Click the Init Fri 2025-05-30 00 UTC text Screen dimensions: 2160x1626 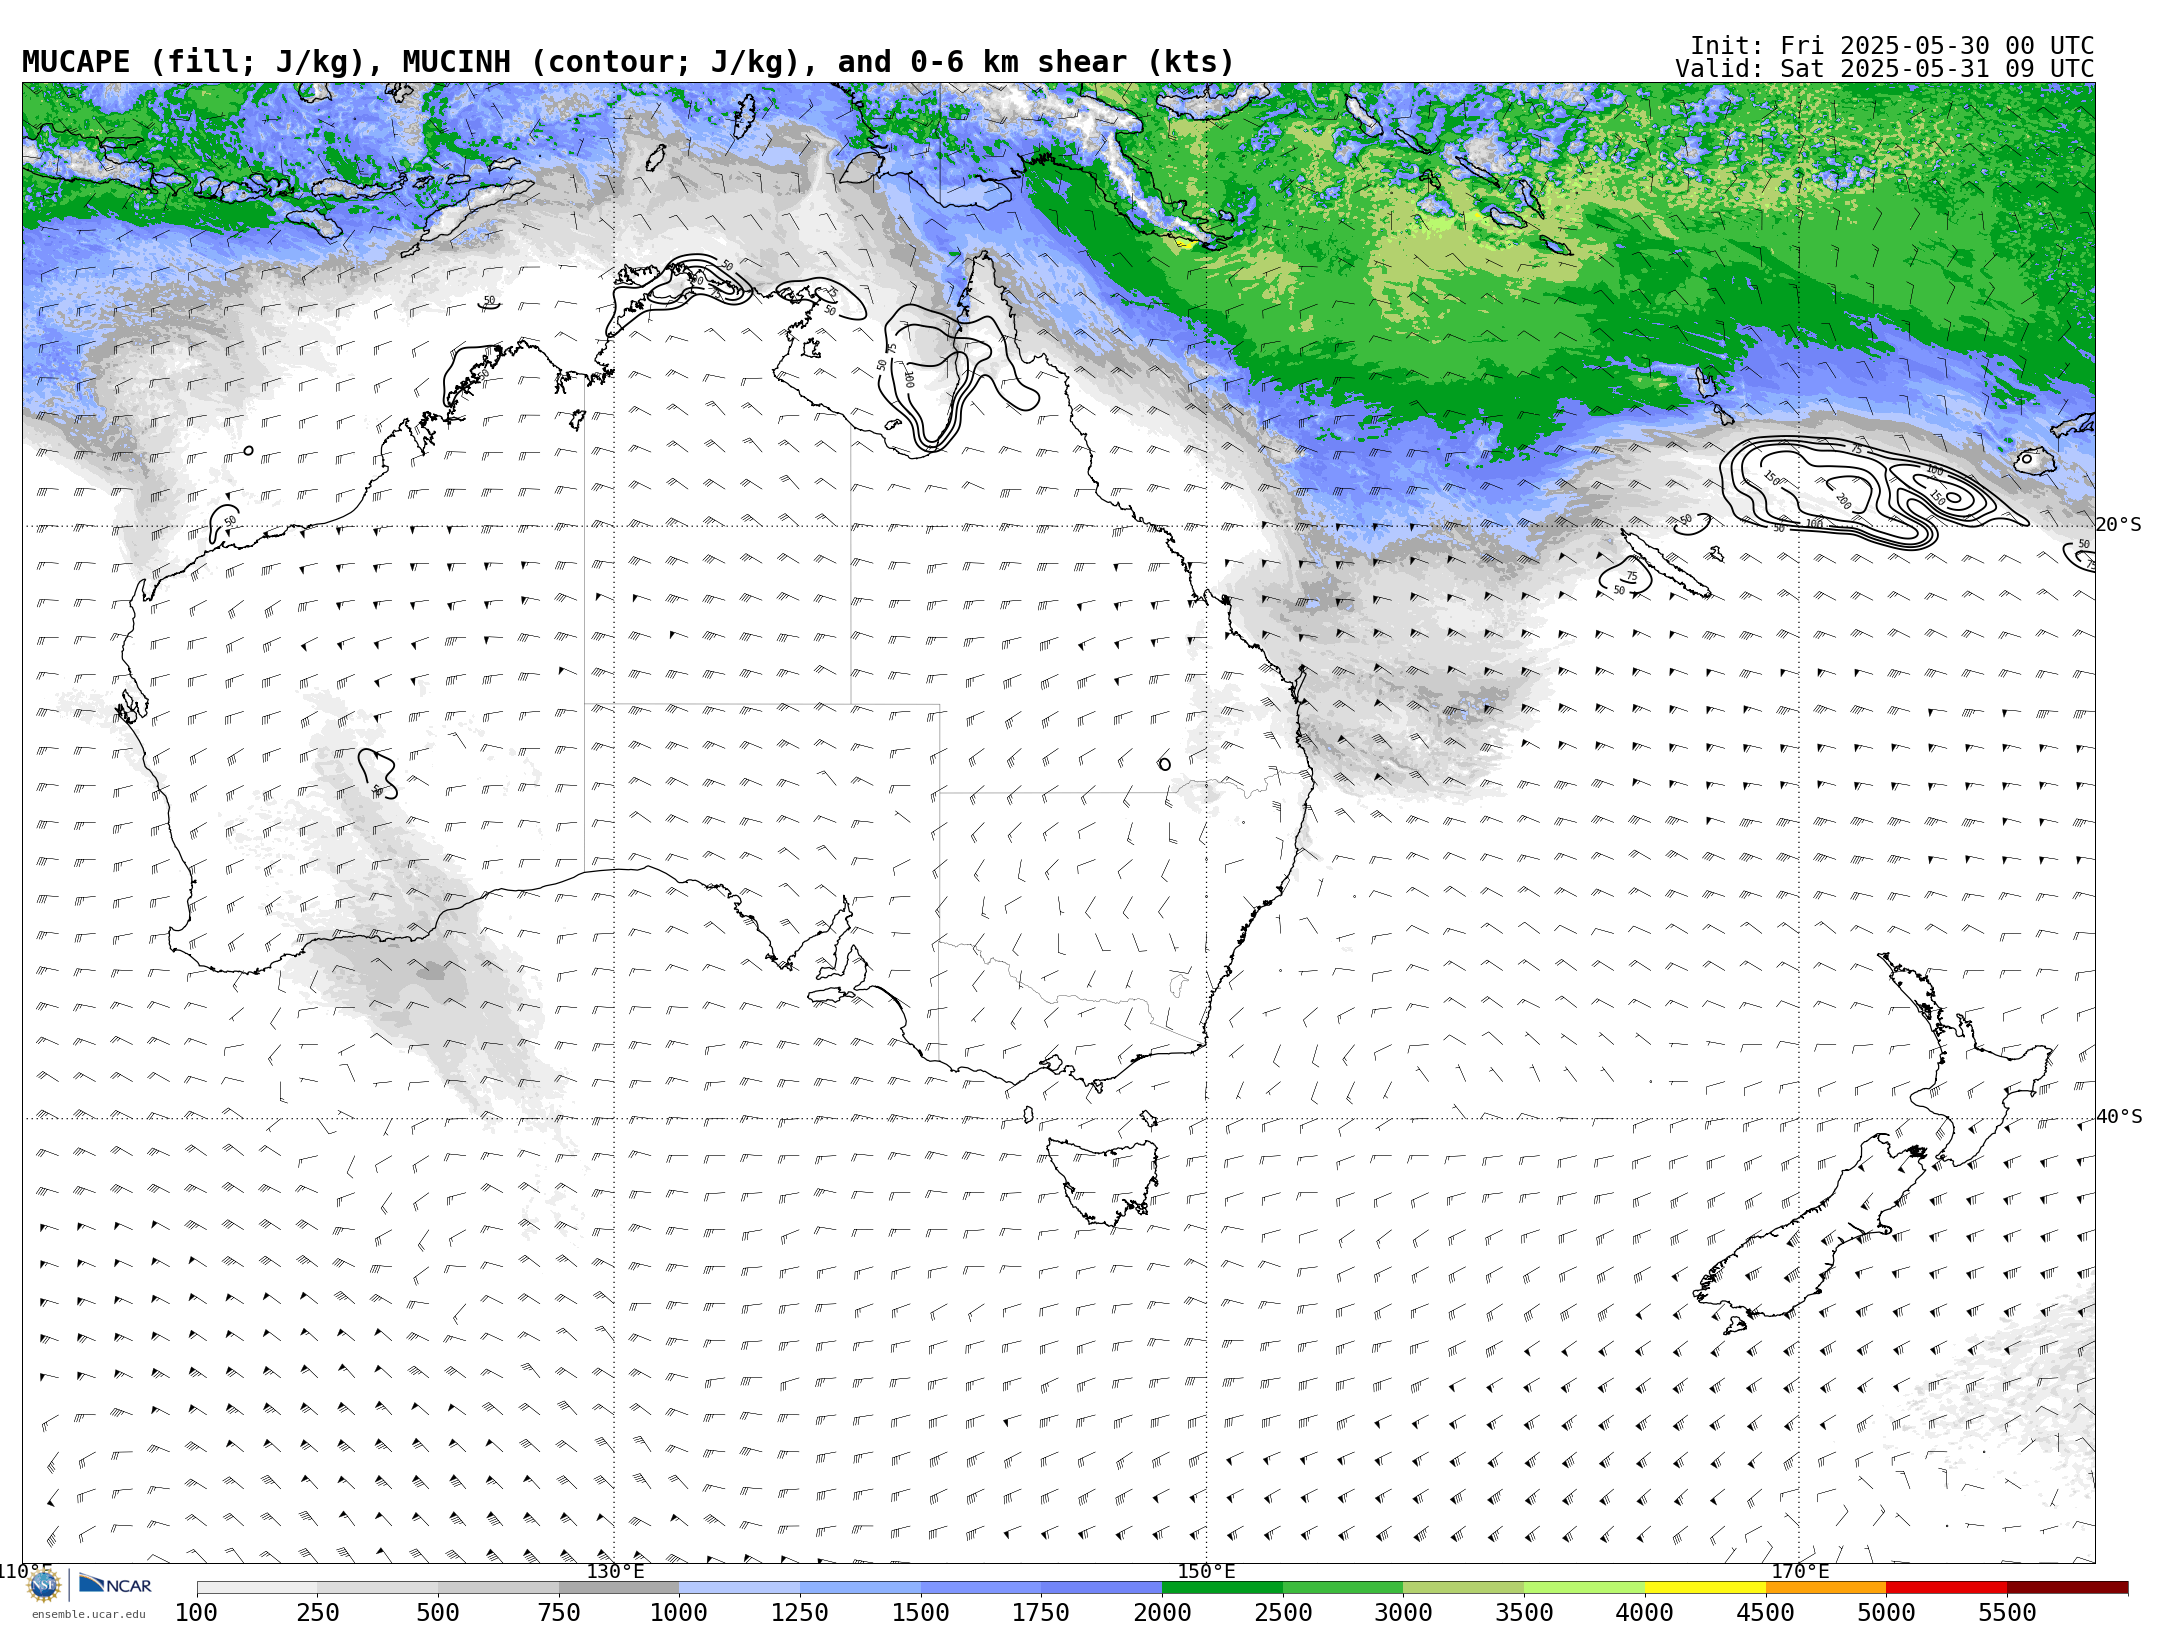(x=1892, y=46)
